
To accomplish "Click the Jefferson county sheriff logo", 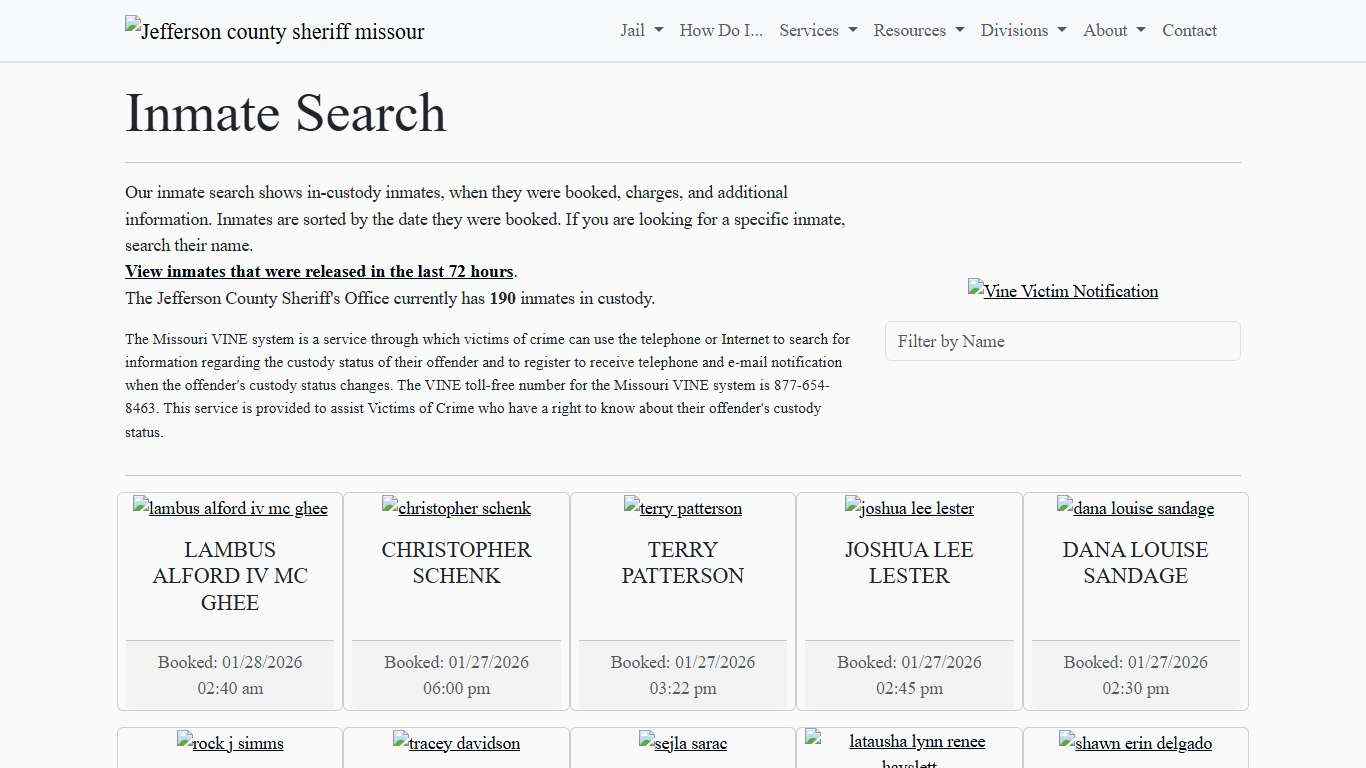I will tap(274, 30).
